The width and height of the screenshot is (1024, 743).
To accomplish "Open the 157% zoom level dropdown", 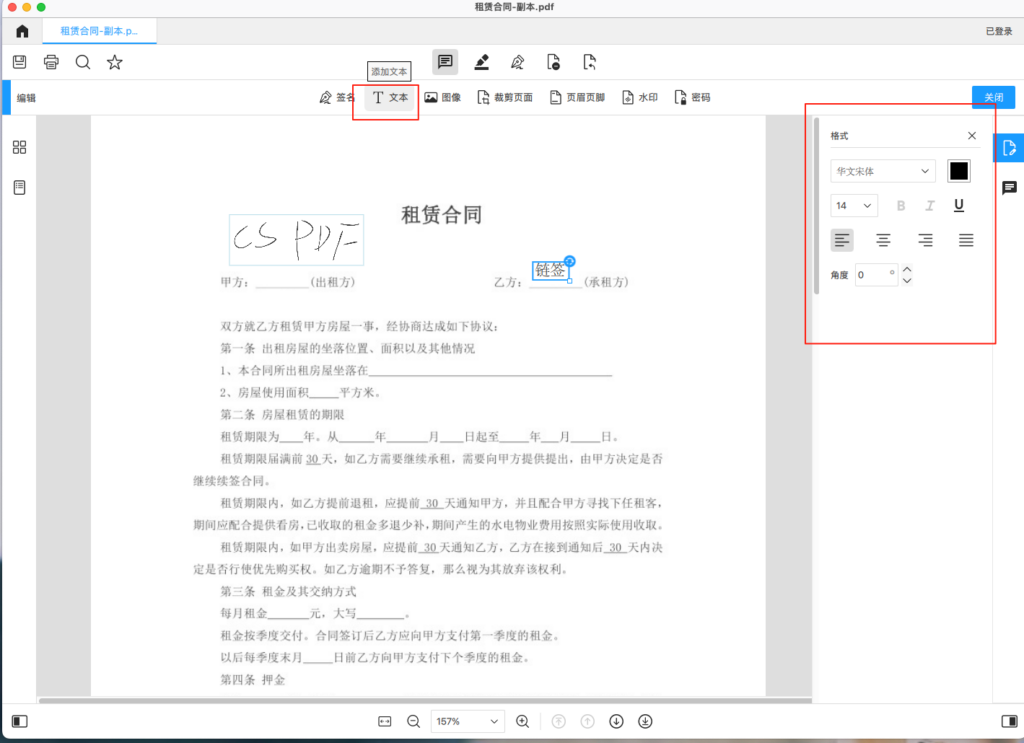I will point(467,721).
